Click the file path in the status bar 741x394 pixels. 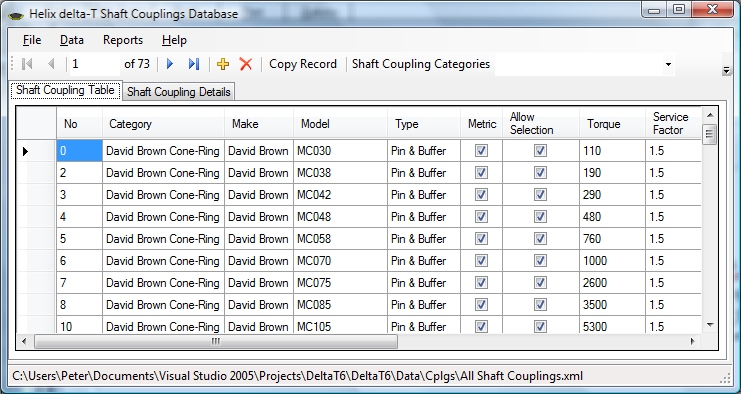[298, 376]
